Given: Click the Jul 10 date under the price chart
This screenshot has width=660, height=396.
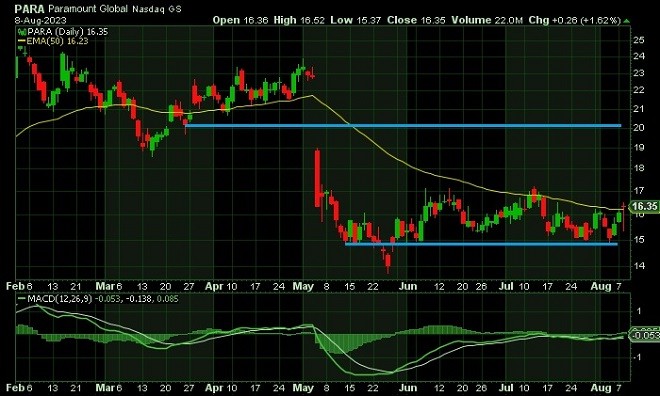Looking at the screenshot, I should pyautogui.click(x=514, y=287).
